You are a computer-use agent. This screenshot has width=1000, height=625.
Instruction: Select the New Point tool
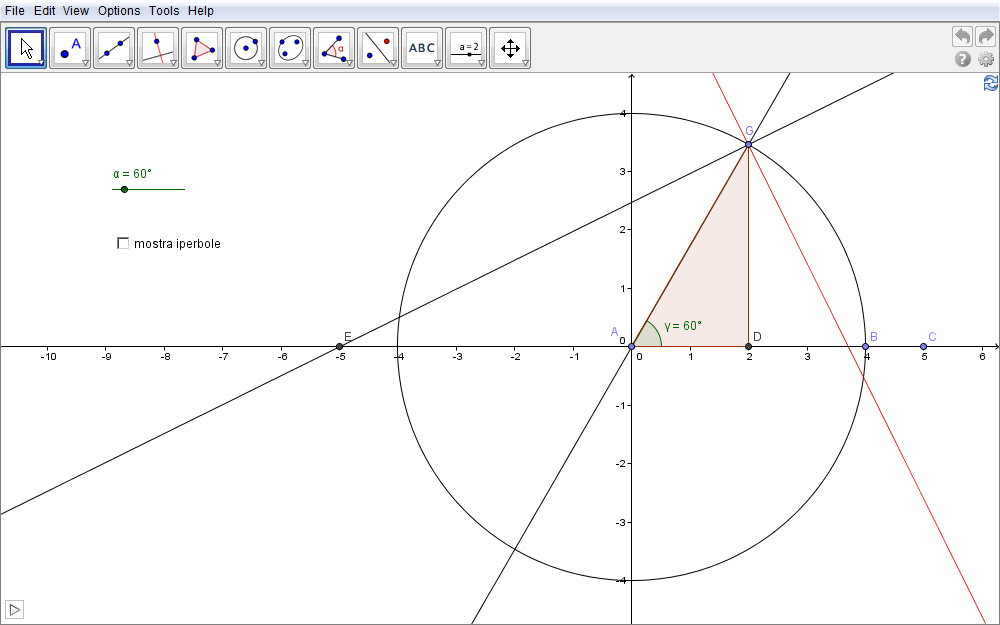70,47
